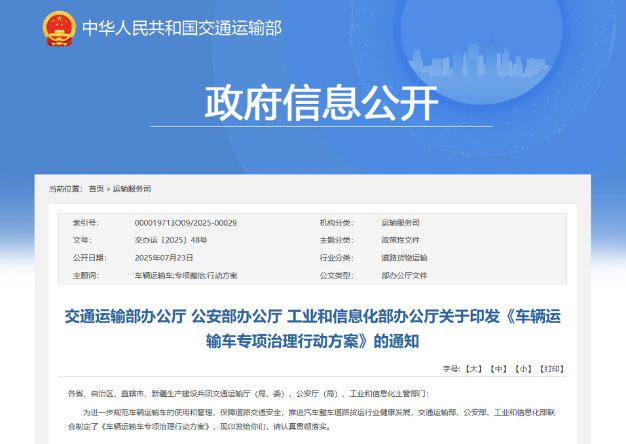The image size is (626, 444).
Task: Click the 公开日期 label
Action: coord(89,258)
